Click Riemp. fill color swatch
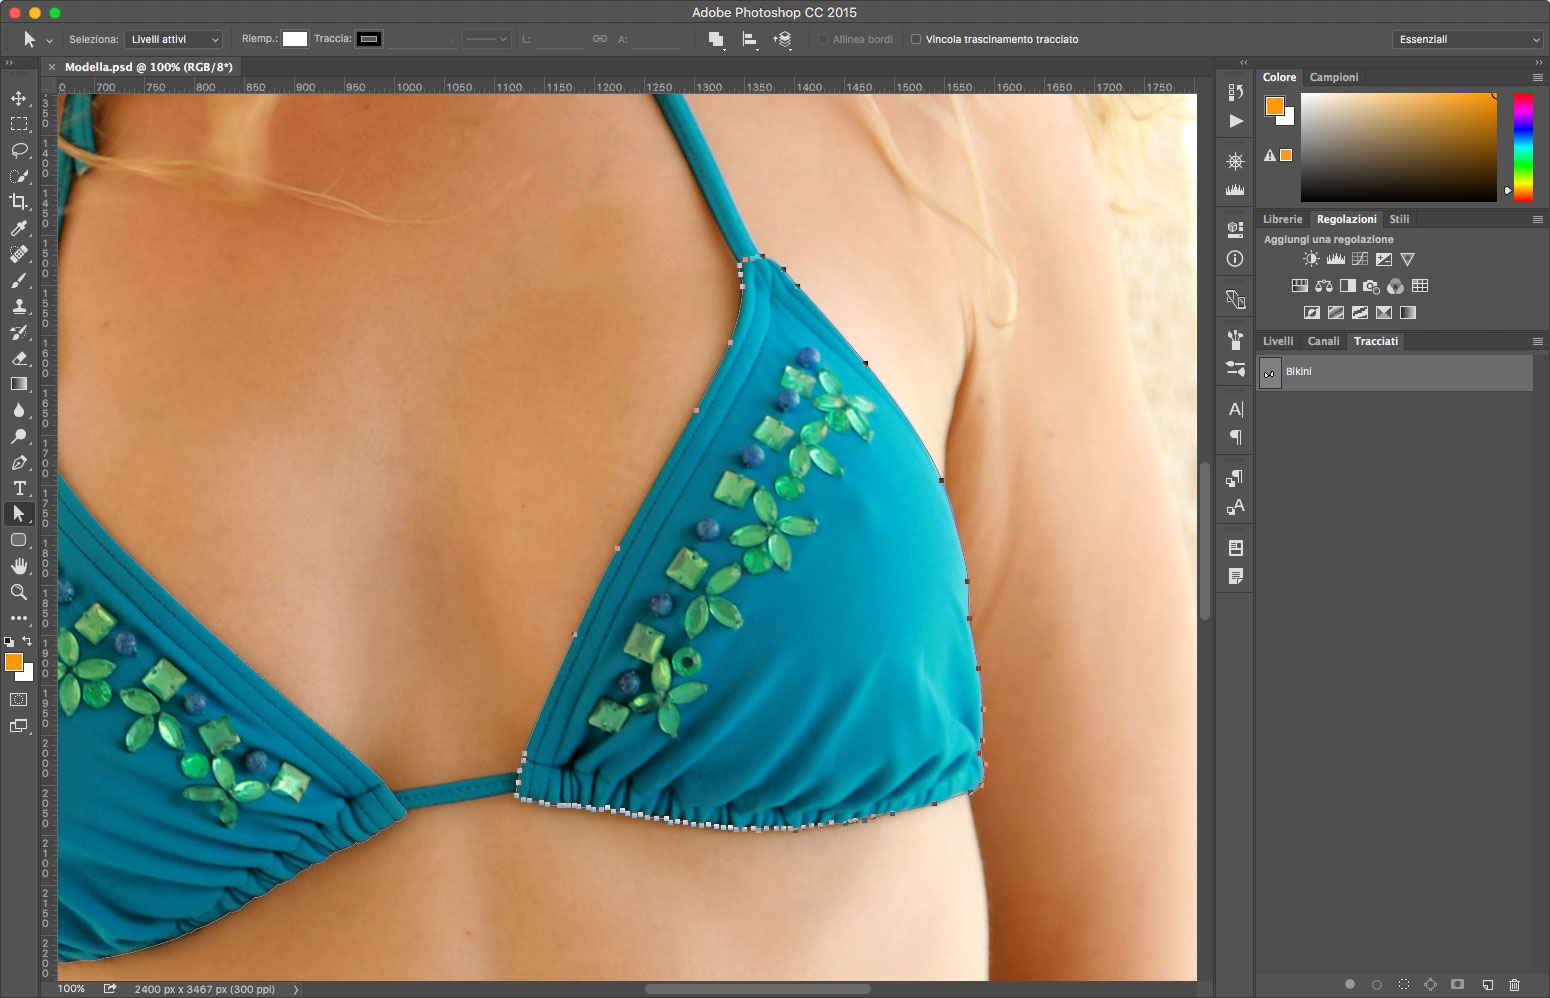The width and height of the screenshot is (1550, 998). coord(294,39)
